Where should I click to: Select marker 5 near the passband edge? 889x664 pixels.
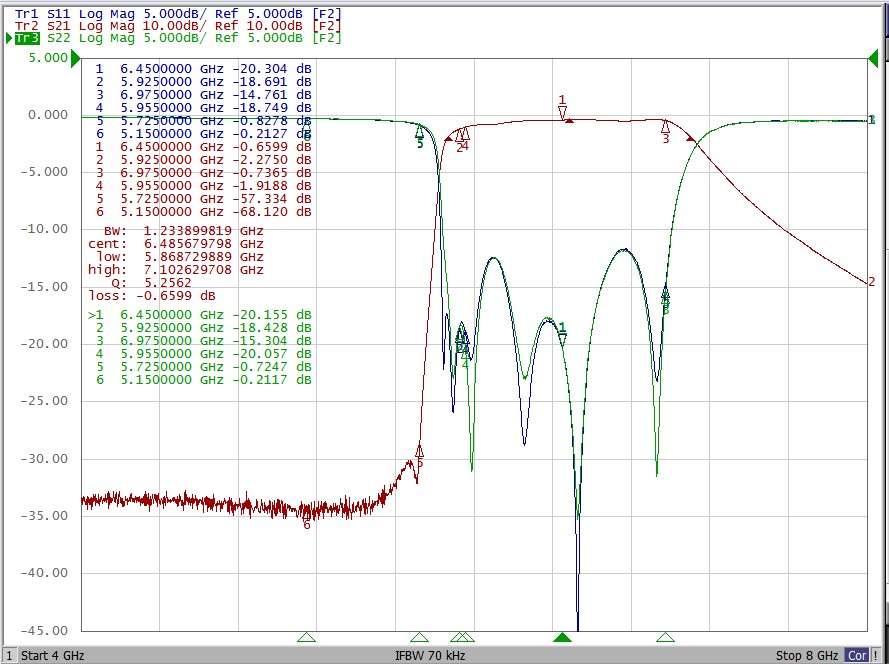click(x=420, y=132)
